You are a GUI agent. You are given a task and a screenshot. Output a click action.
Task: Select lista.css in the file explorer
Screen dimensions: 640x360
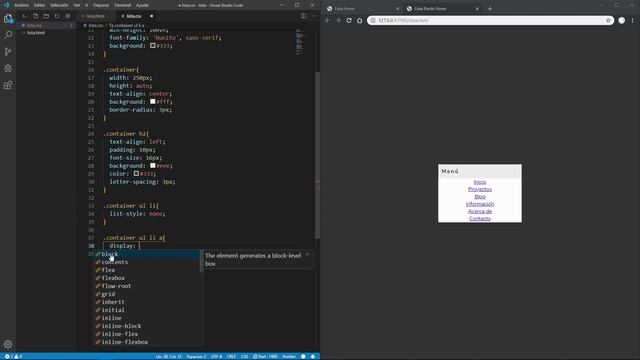(46, 25)
